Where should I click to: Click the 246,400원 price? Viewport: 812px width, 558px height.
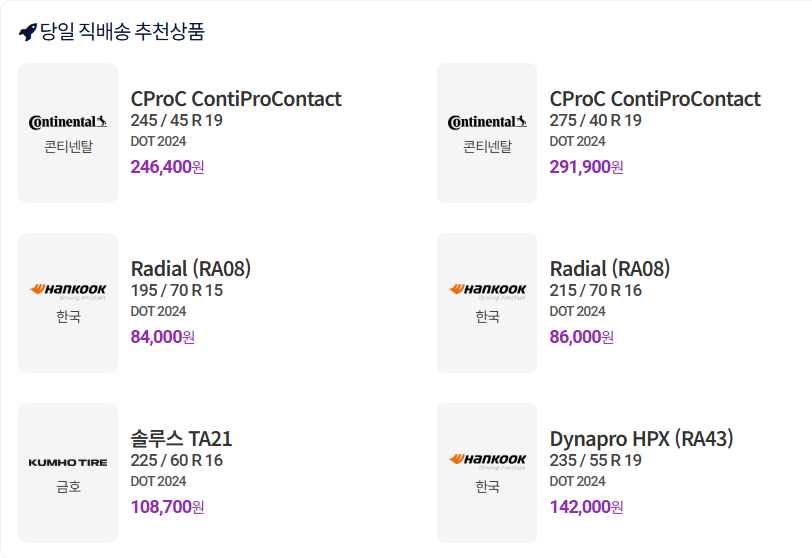167,167
